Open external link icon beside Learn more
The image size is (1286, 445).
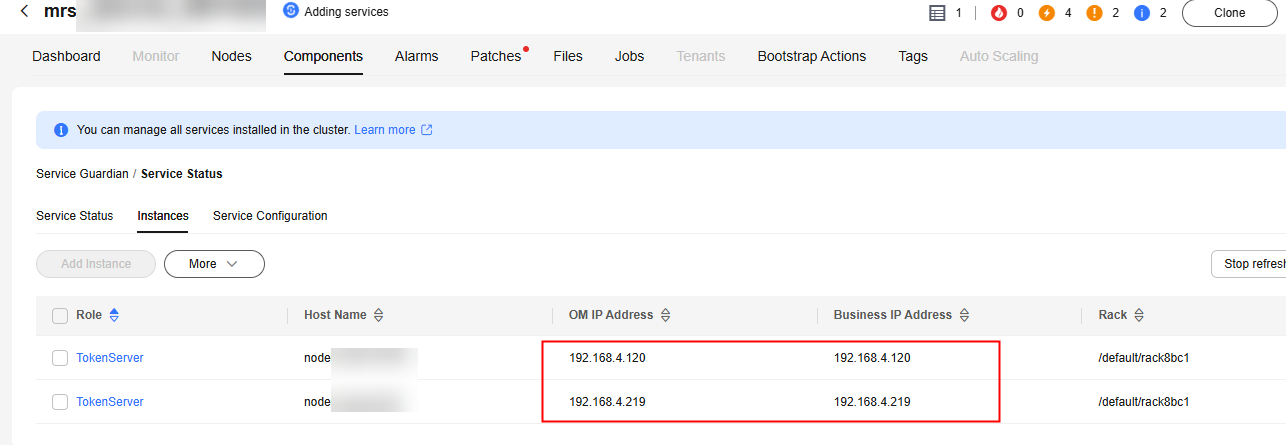(x=427, y=130)
